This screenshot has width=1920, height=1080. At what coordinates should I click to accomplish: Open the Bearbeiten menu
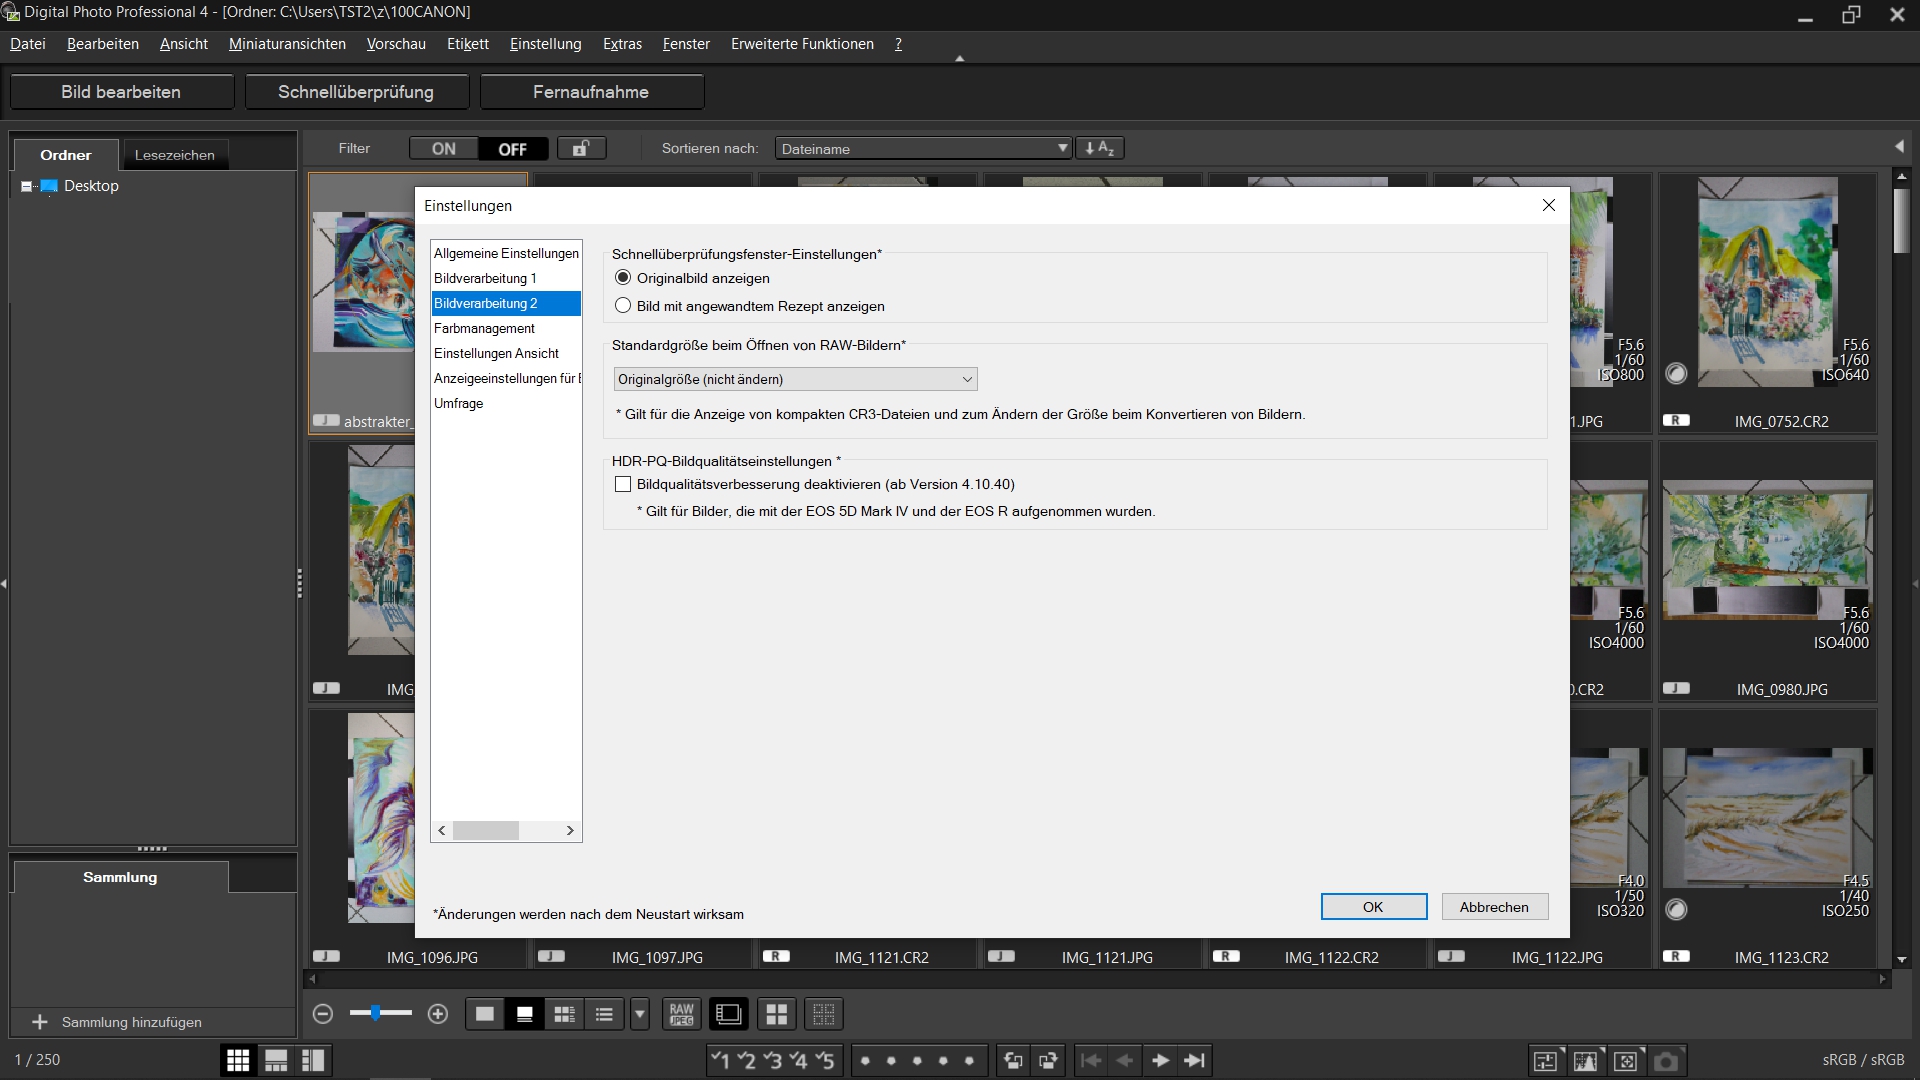pos(103,44)
